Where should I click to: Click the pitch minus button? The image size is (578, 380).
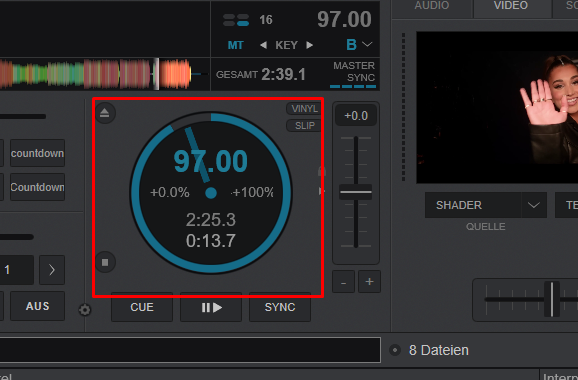pos(343,282)
